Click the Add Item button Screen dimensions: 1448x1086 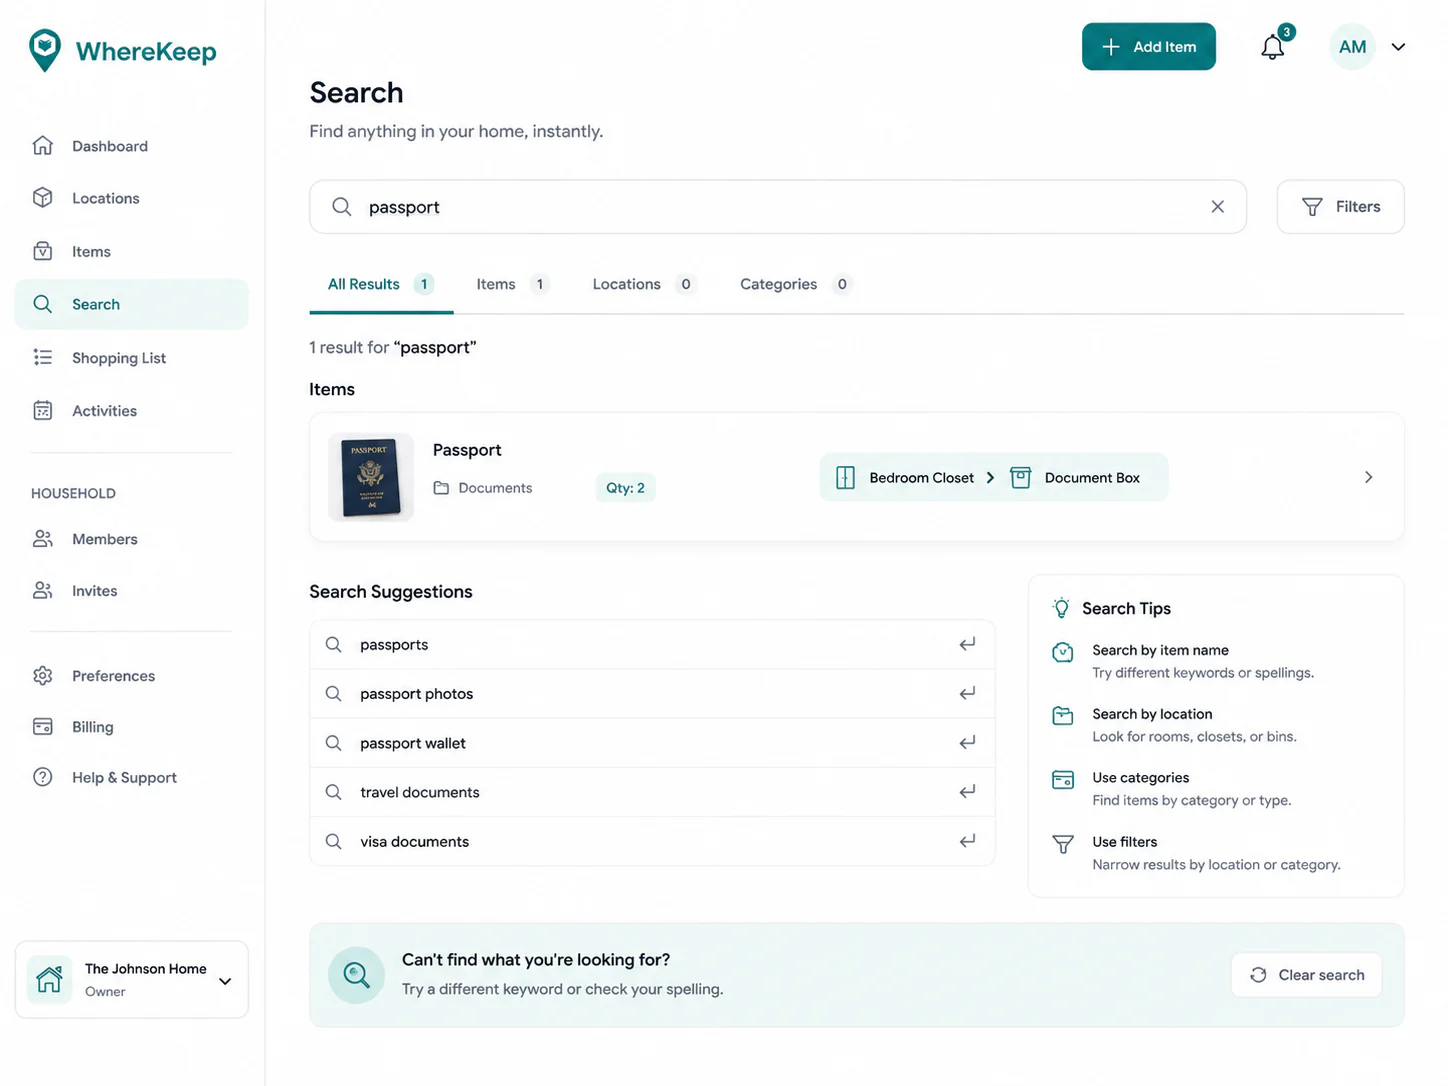[1149, 47]
